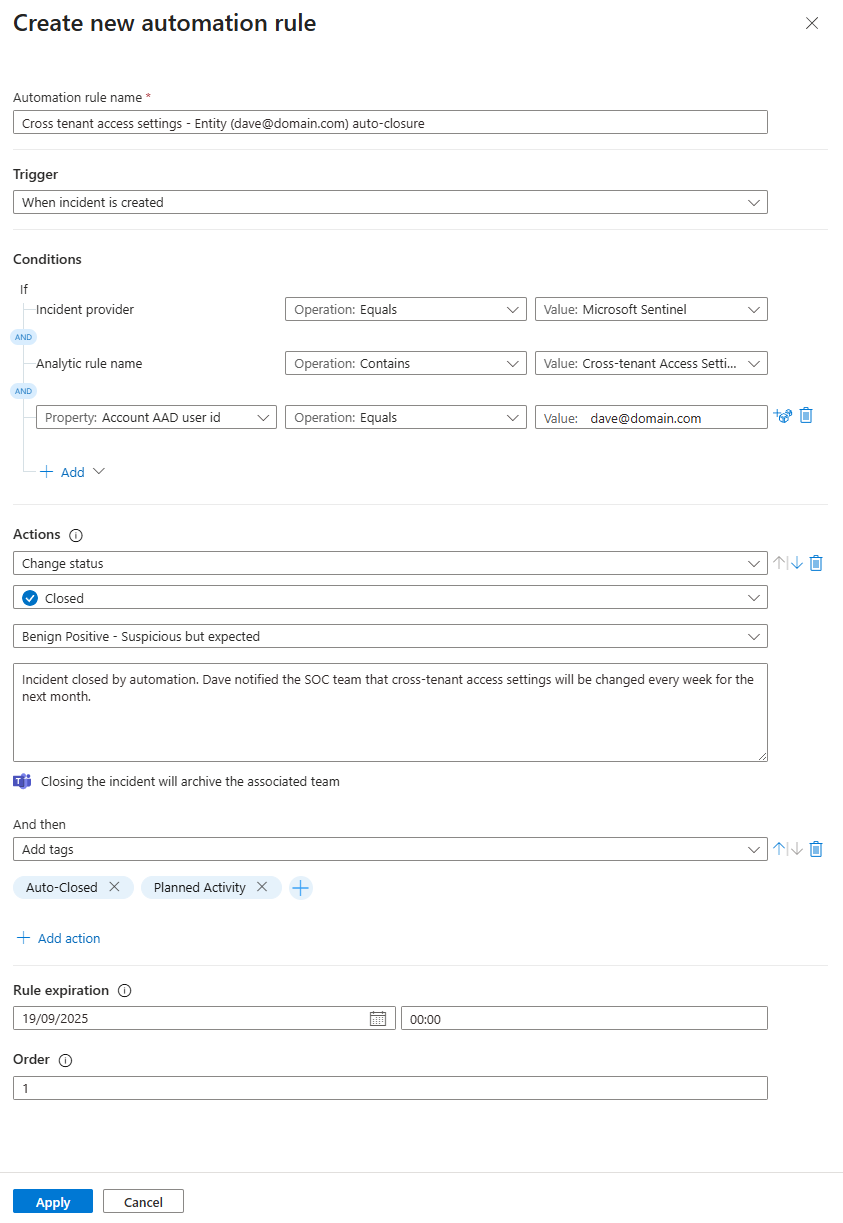Click the dave@domain.com value field
This screenshot has height=1223, width=843.
click(x=651, y=417)
